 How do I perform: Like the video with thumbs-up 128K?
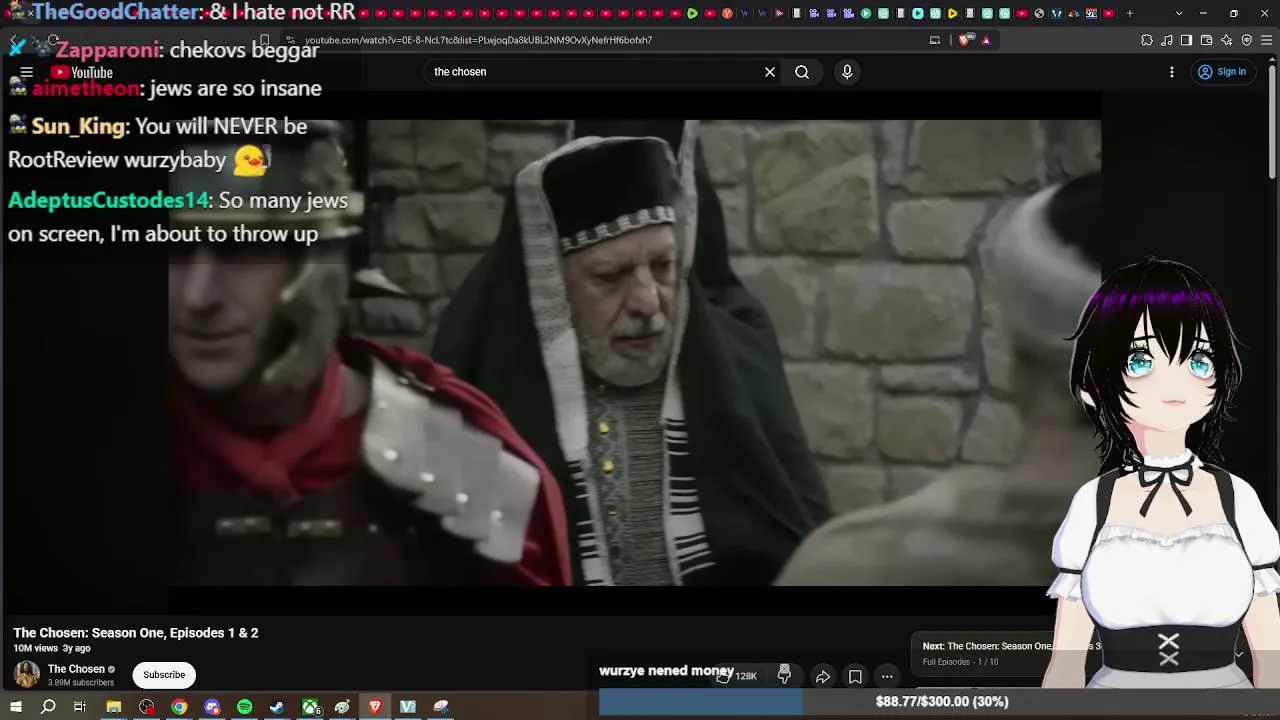coord(736,676)
